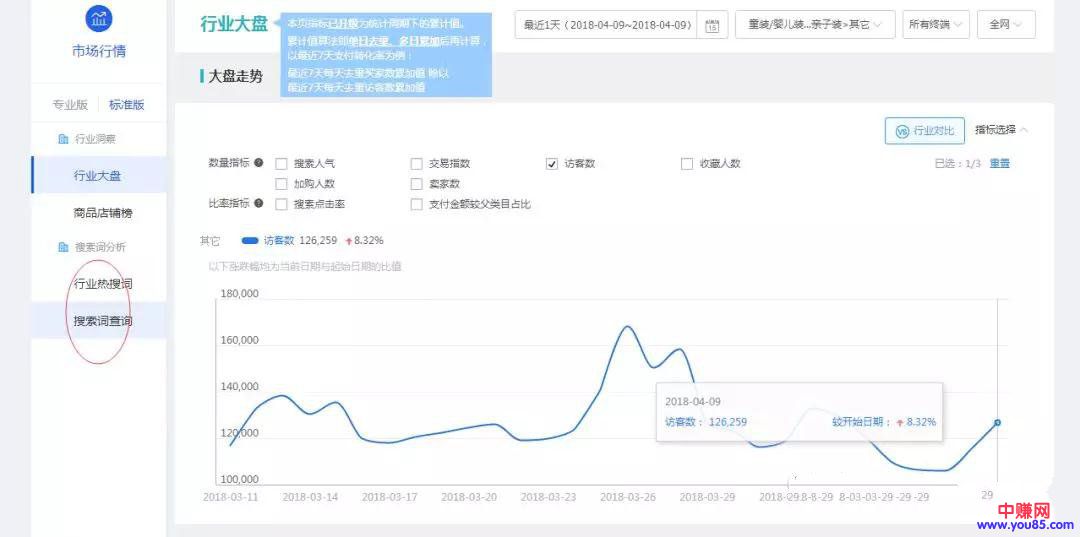The image size is (1080, 537).
Task: Open the calendar icon in date picker
Action: point(711,26)
